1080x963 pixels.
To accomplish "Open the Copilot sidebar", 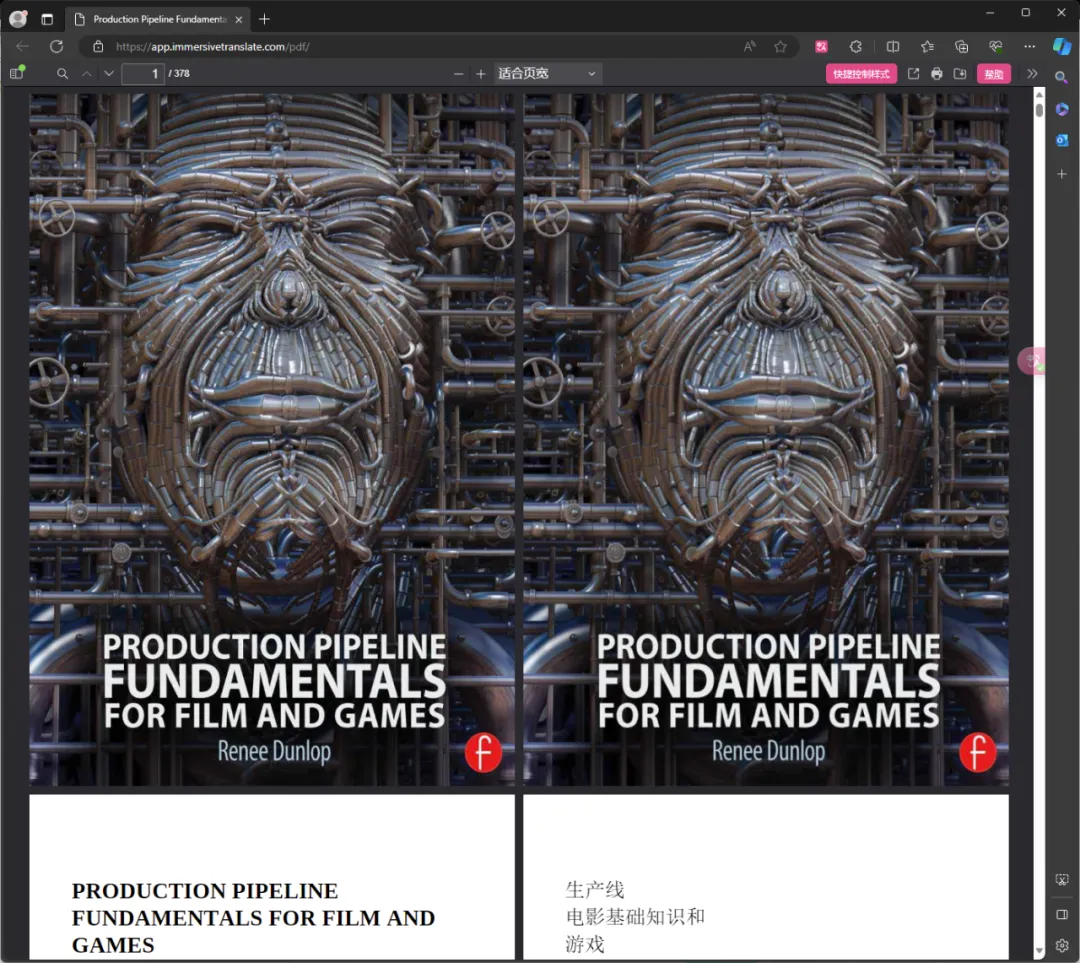I will coord(1061,46).
